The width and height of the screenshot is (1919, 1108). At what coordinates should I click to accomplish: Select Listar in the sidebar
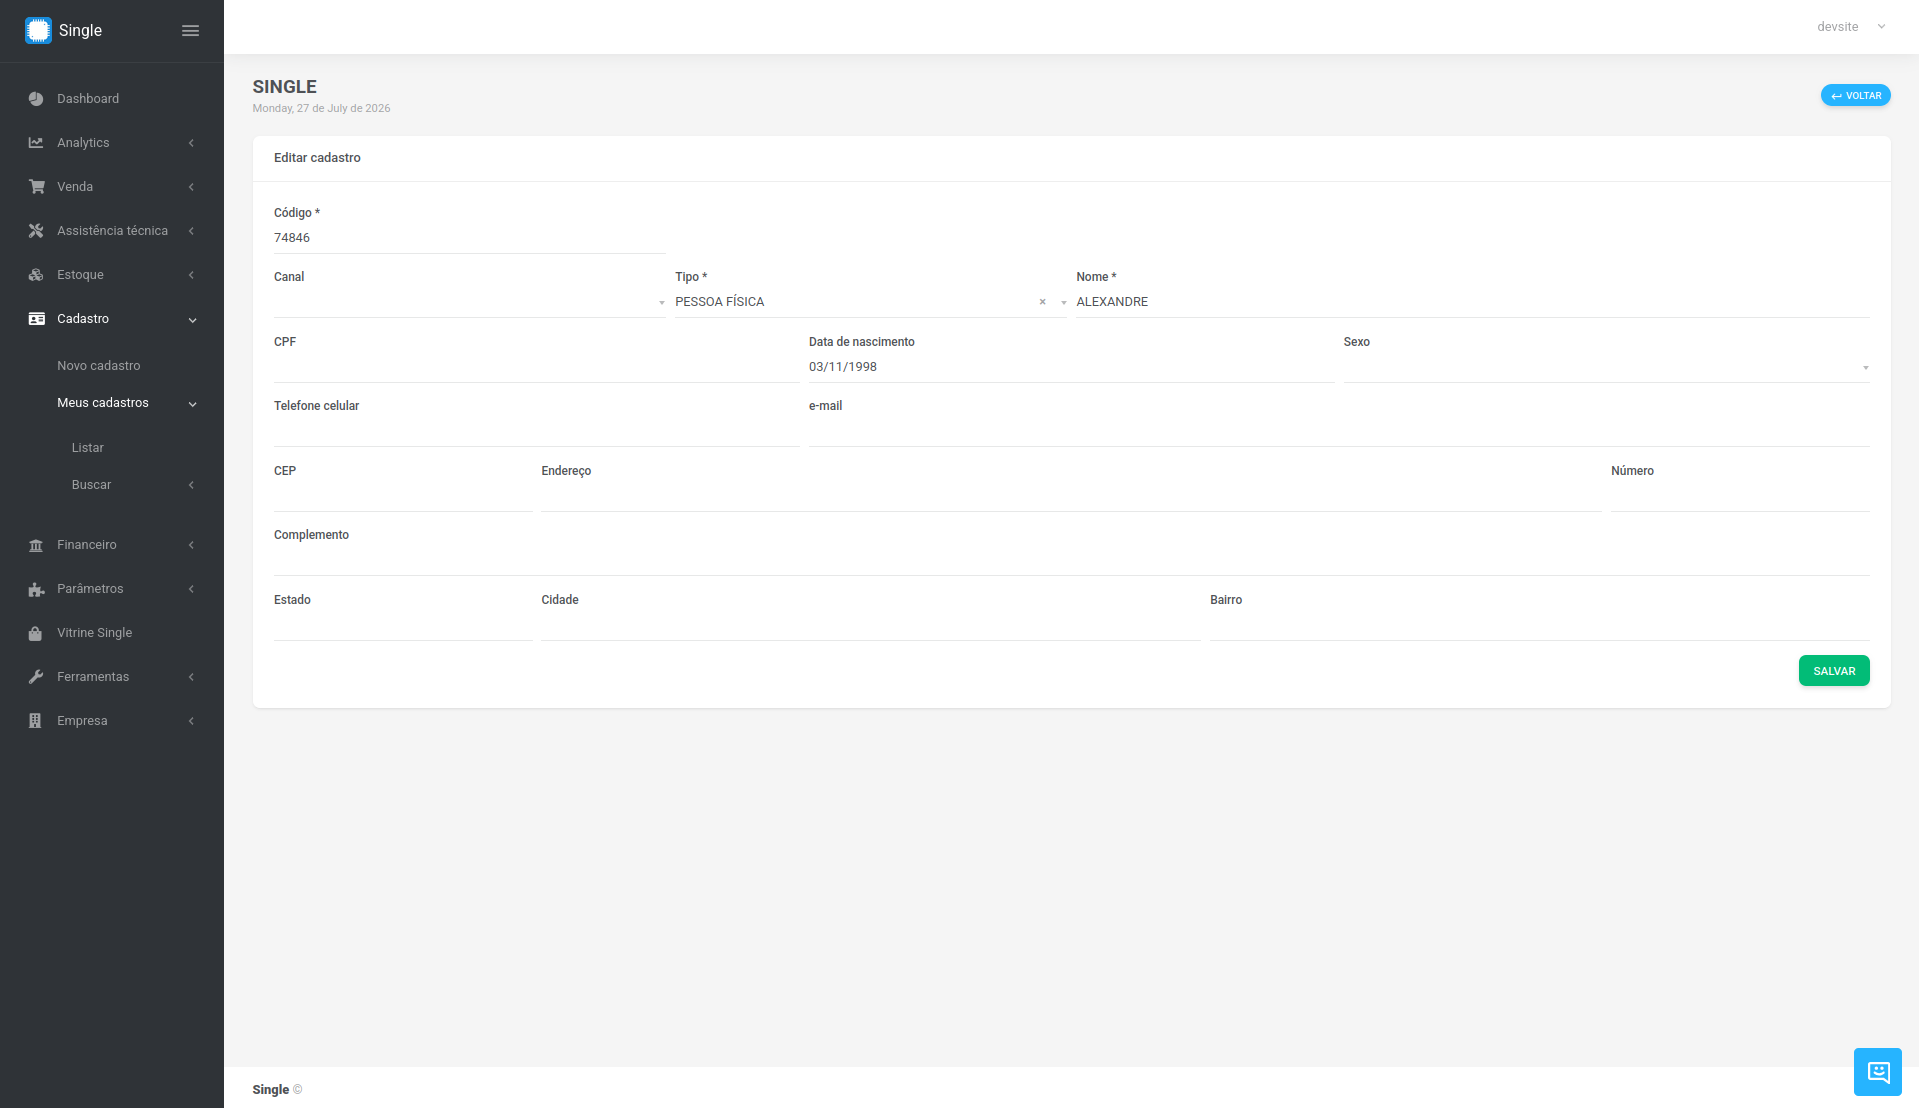(88, 448)
